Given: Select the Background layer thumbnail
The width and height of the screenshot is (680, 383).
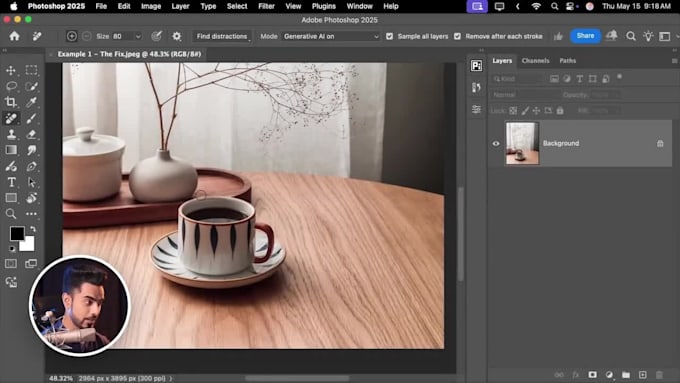Looking at the screenshot, I should coord(522,143).
